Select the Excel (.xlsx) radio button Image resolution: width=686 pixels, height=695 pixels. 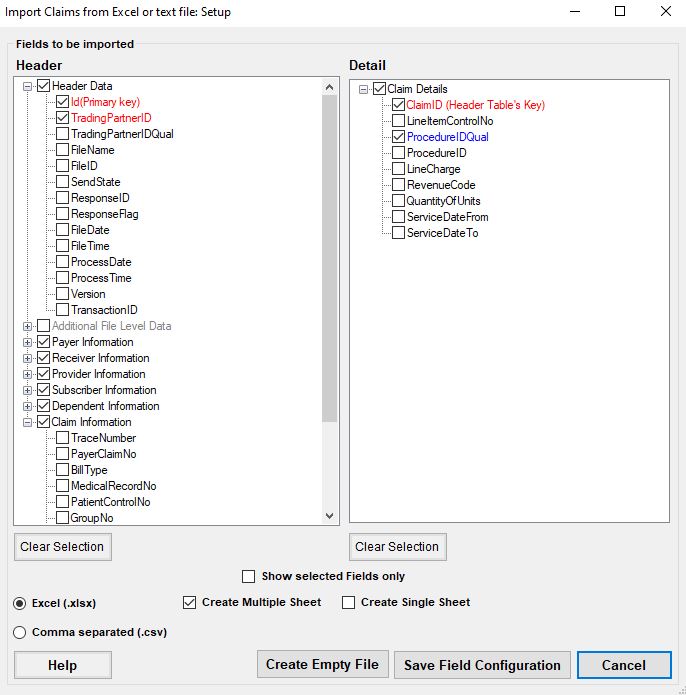(x=19, y=604)
